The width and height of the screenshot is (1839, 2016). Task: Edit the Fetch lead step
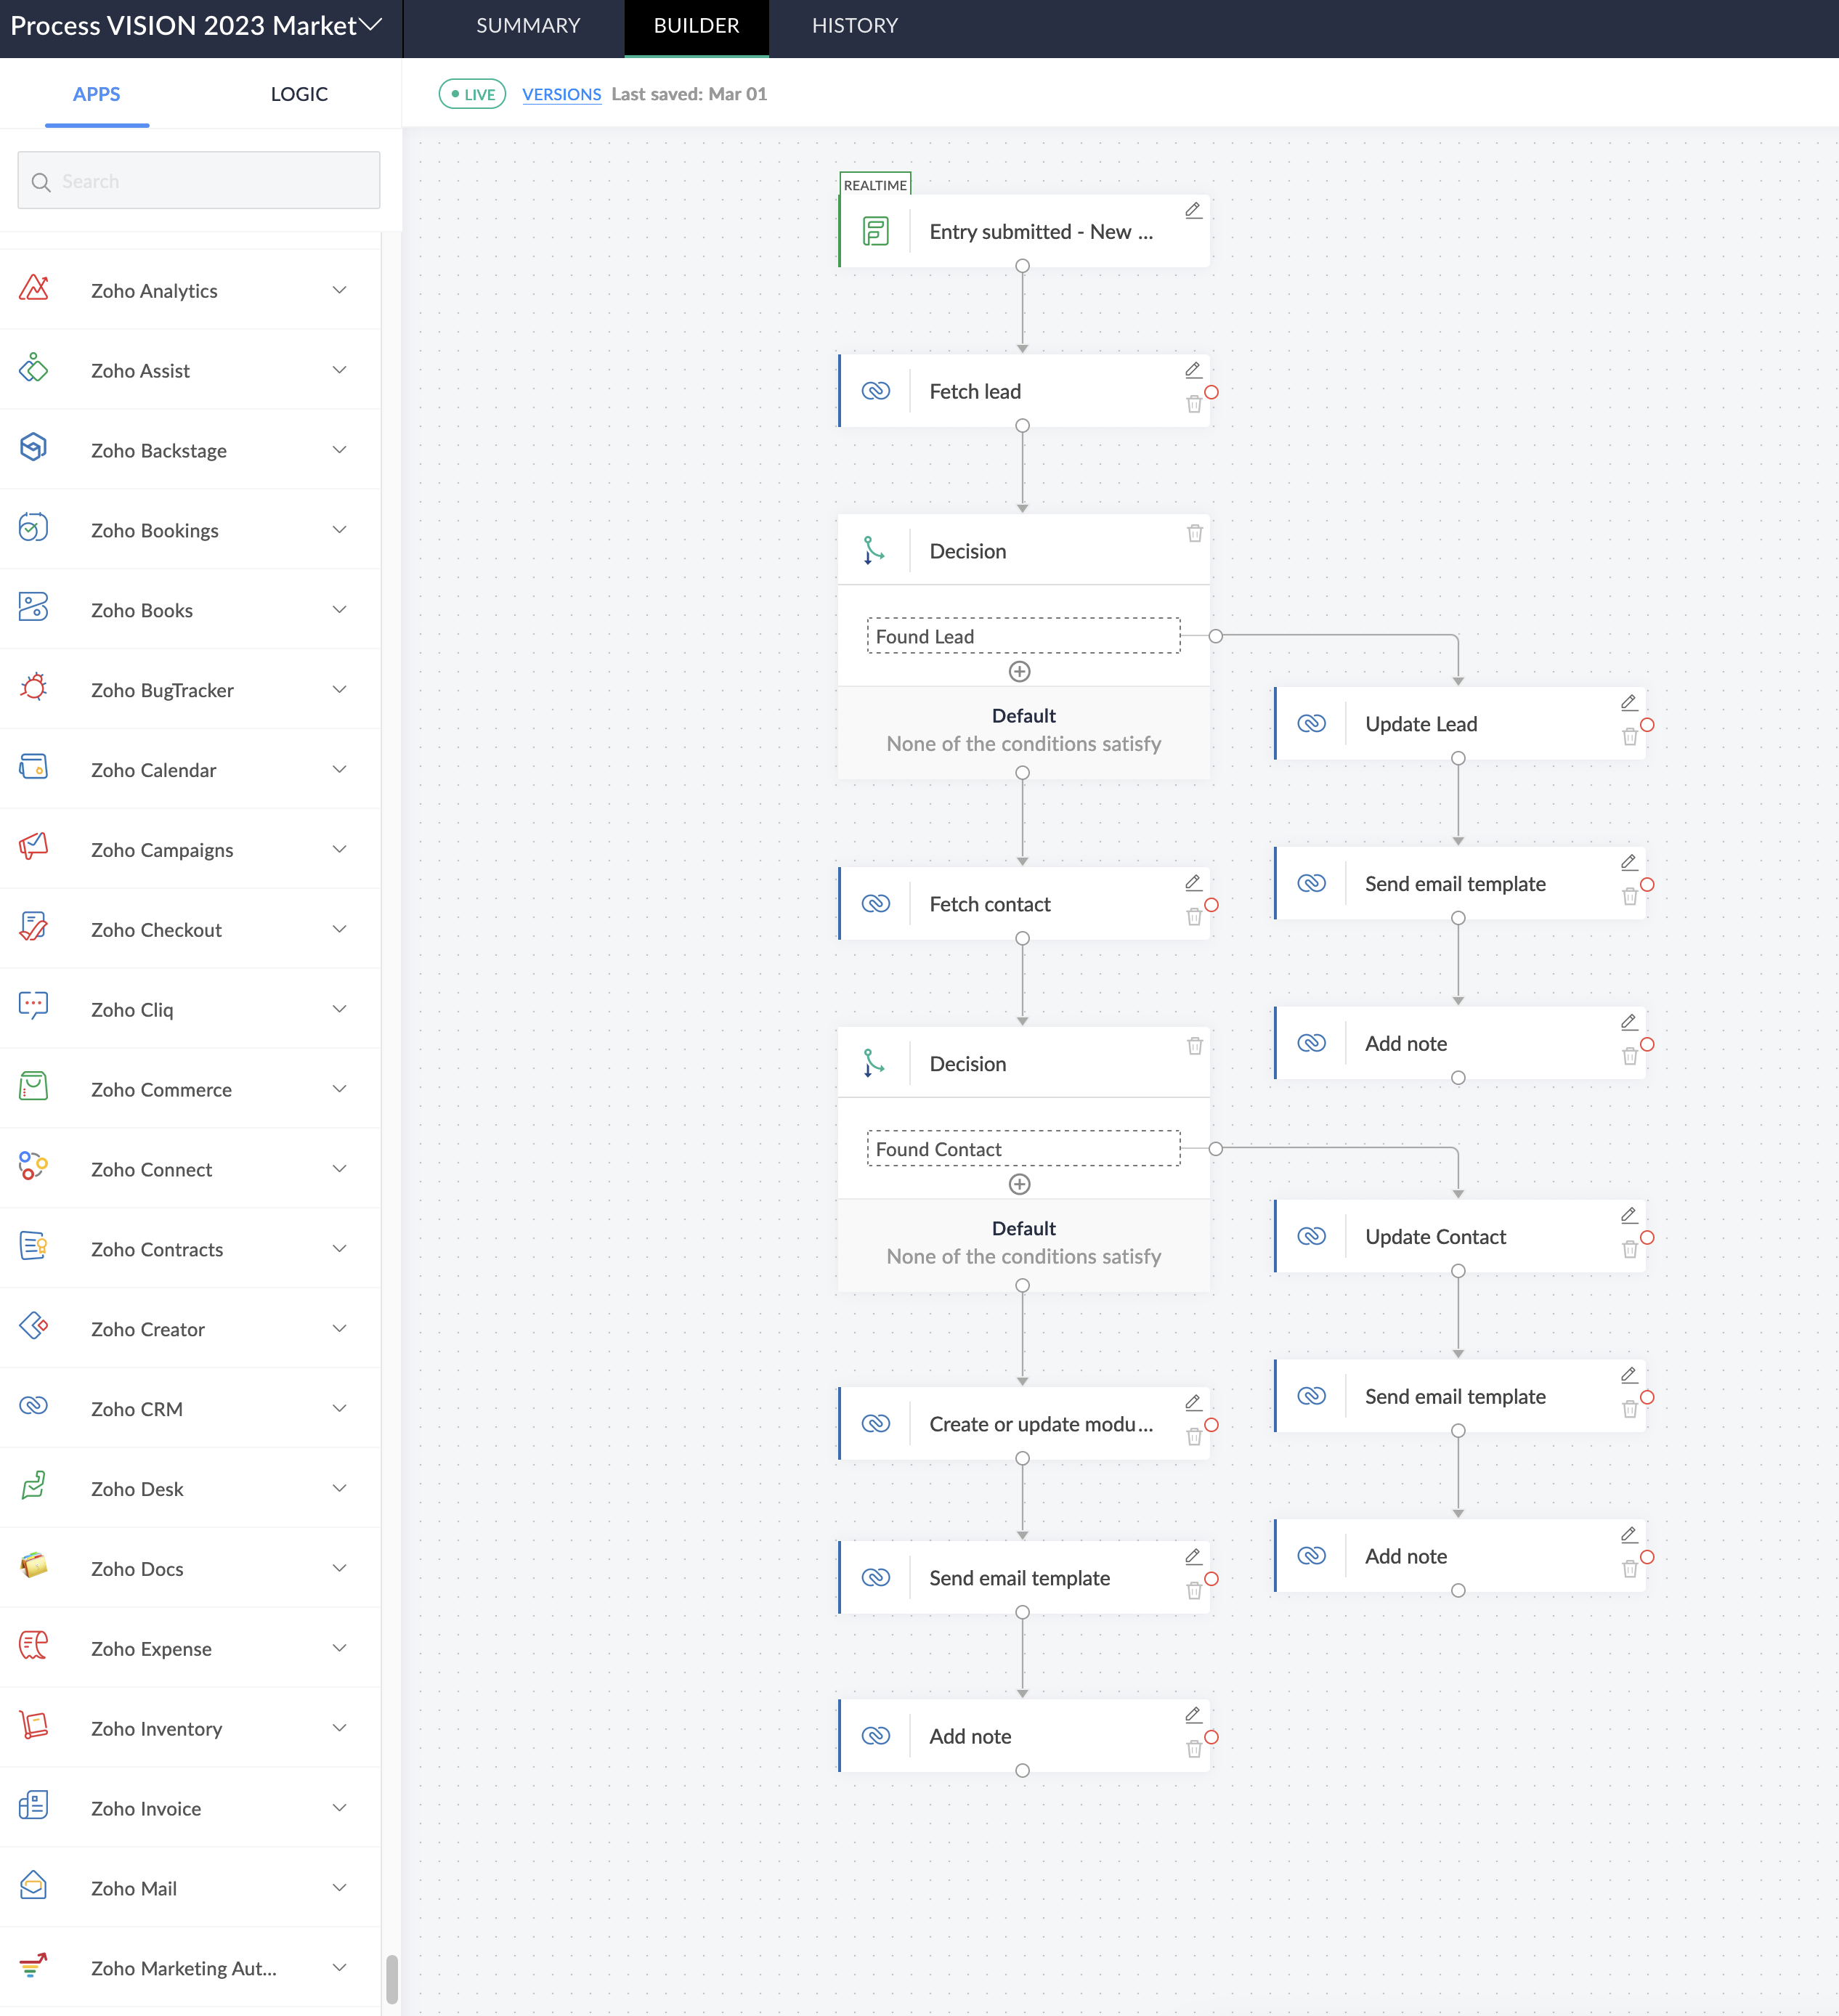[x=1194, y=370]
